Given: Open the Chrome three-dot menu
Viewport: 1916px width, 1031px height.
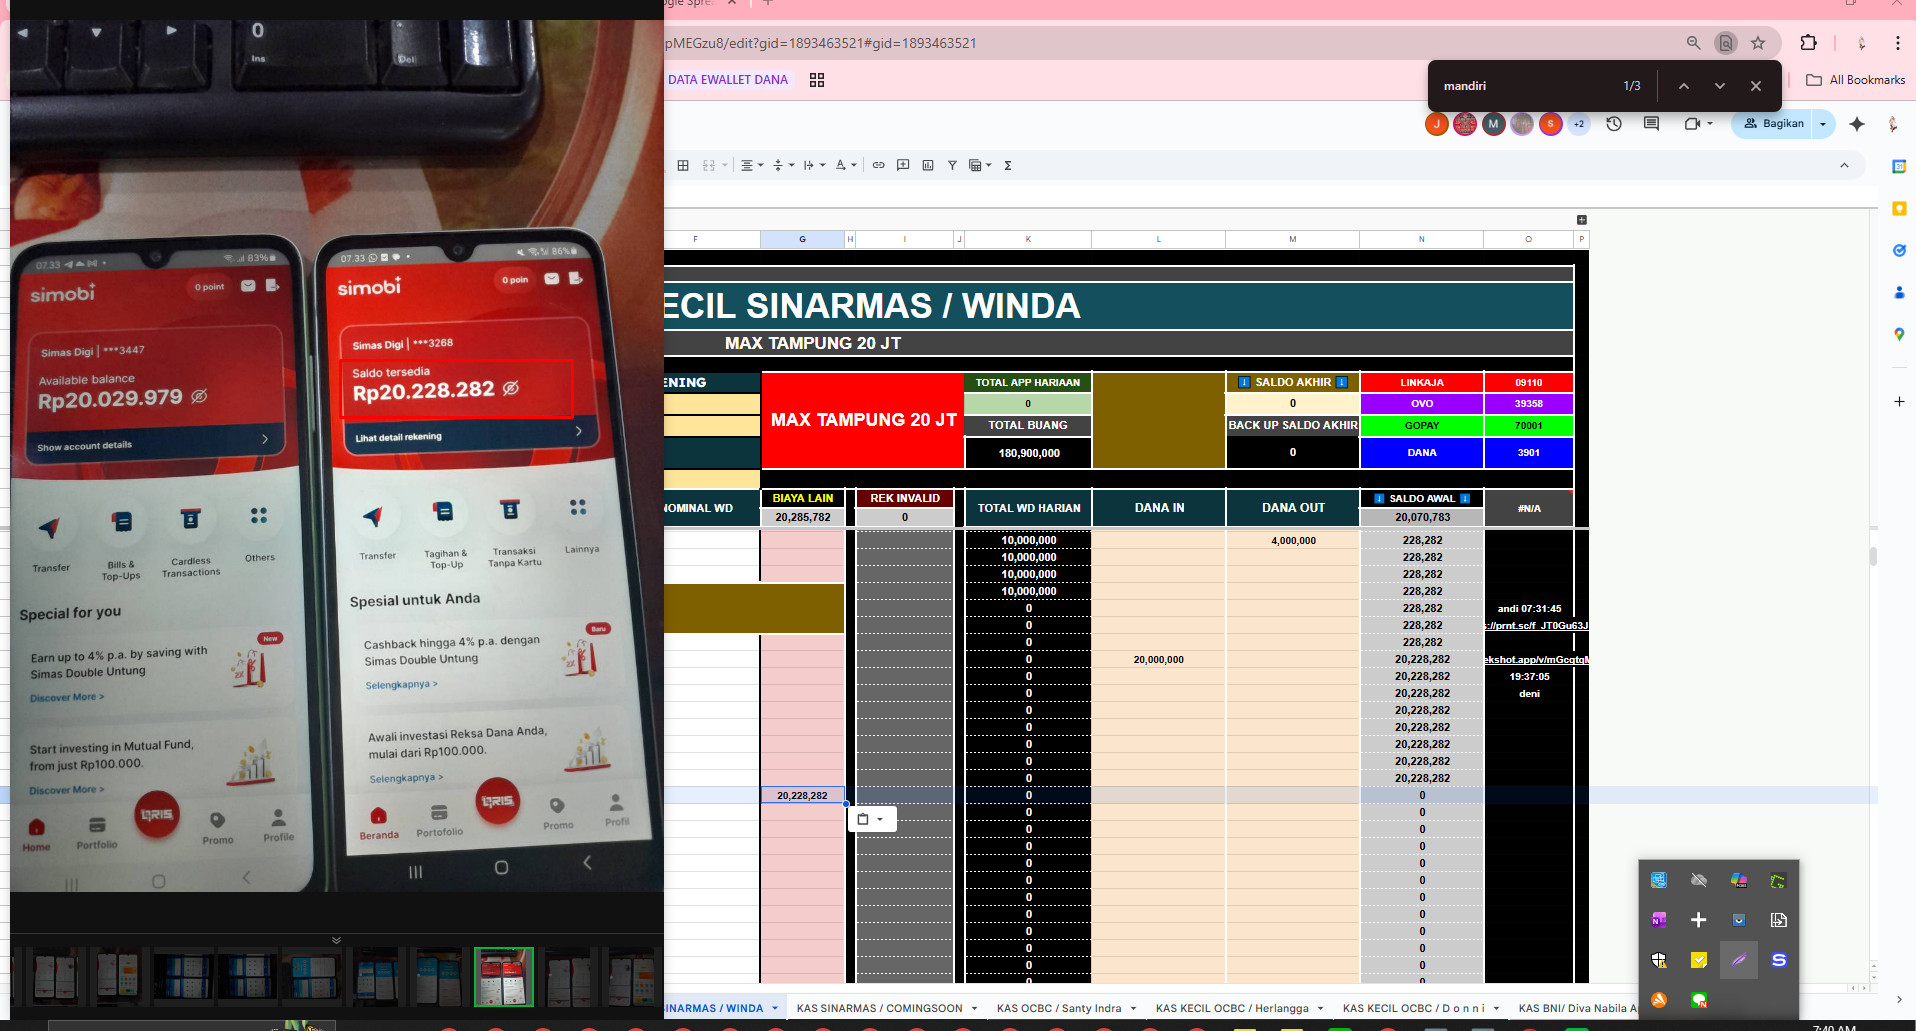Looking at the screenshot, I should [x=1897, y=42].
